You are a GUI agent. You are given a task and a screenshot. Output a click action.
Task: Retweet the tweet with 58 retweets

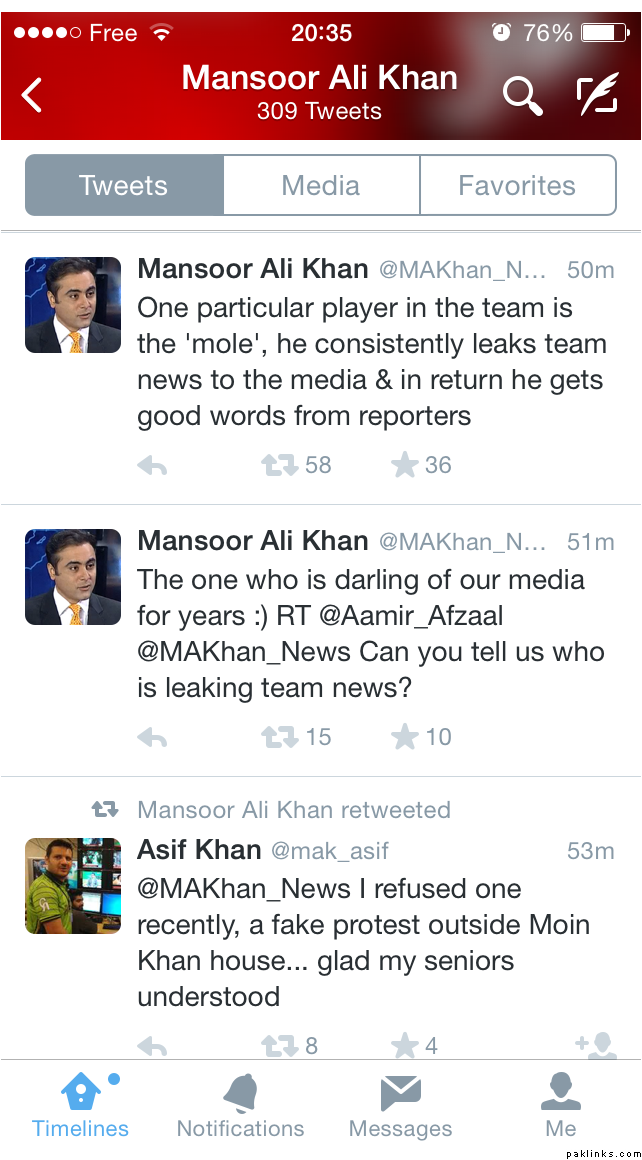(x=279, y=465)
